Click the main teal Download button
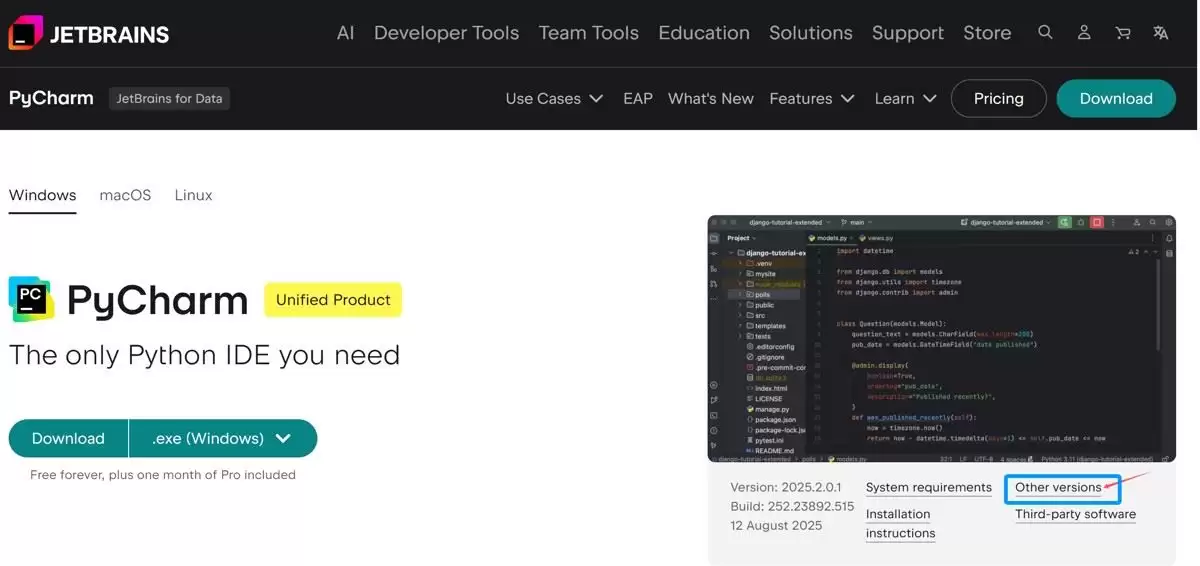The height and width of the screenshot is (566, 1200). coord(68,438)
